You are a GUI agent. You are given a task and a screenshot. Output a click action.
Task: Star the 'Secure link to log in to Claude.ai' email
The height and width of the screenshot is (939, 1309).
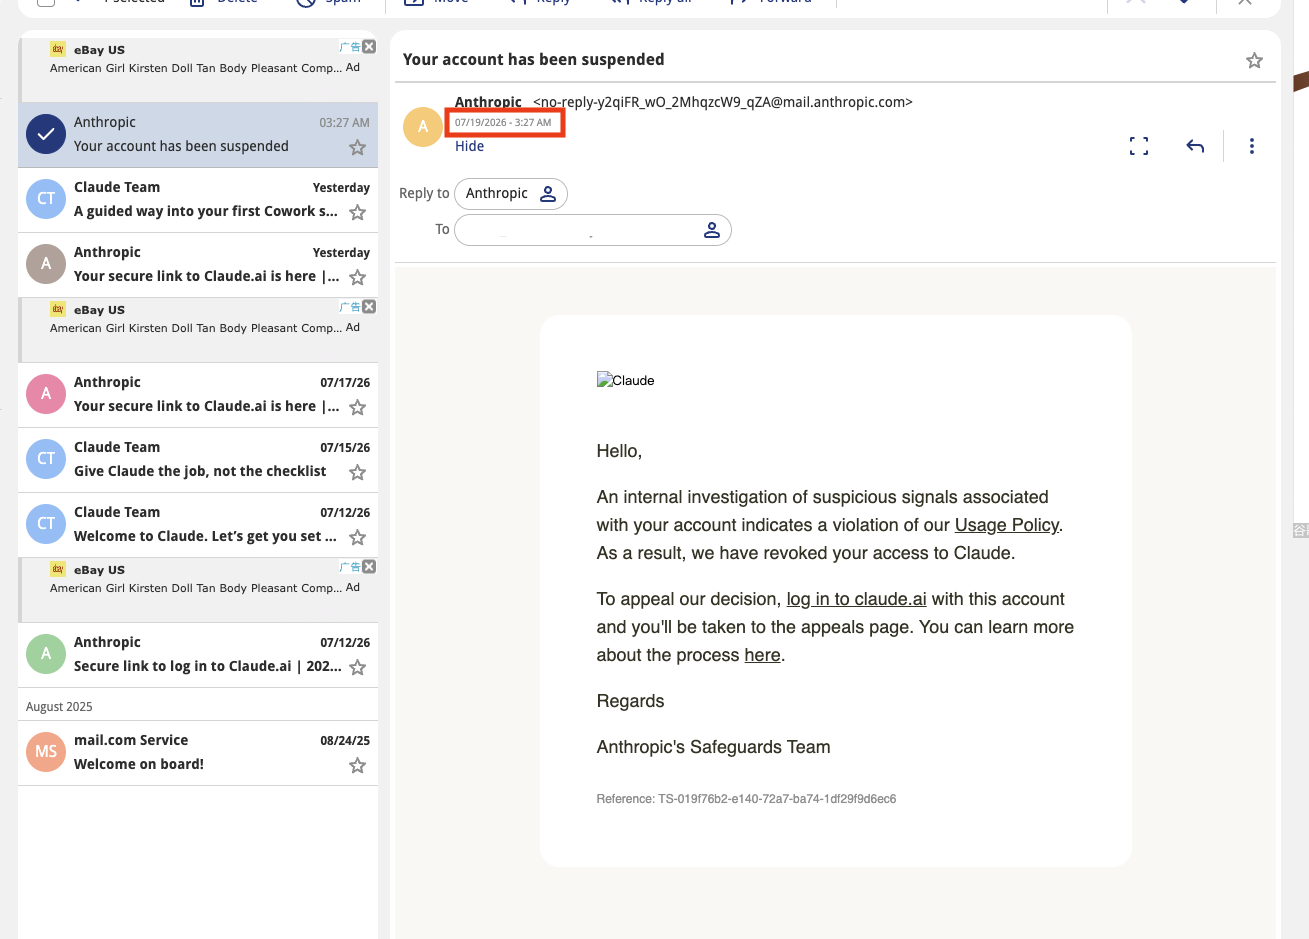coord(357,668)
